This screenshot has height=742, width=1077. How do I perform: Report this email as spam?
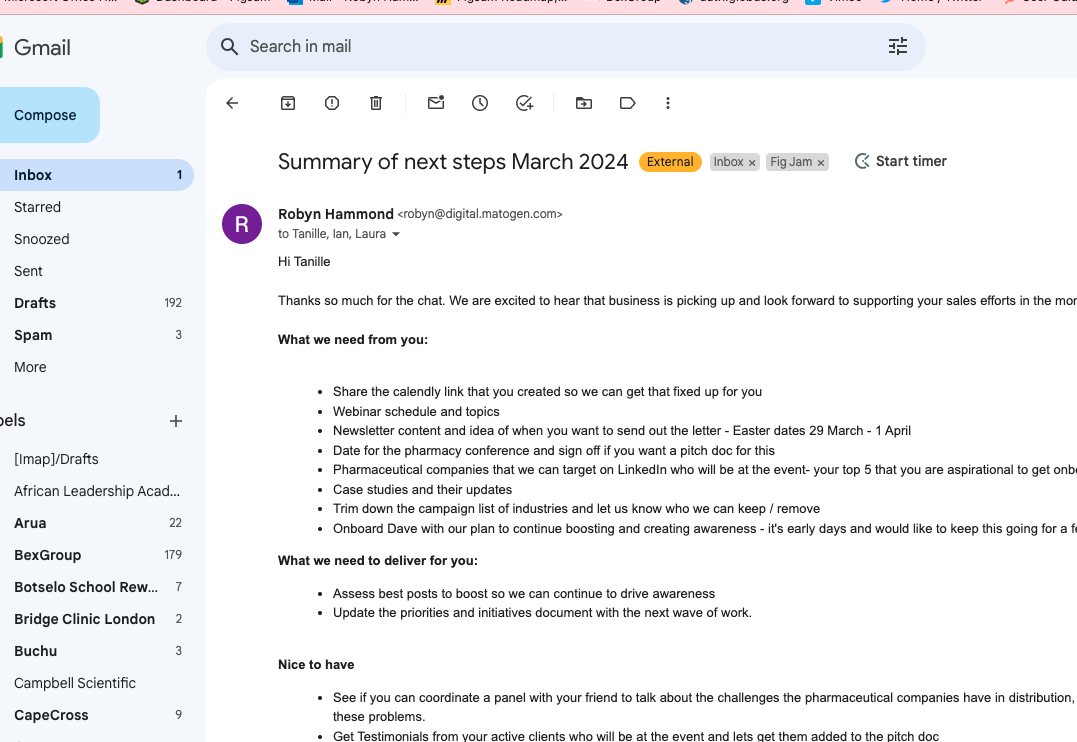332,103
